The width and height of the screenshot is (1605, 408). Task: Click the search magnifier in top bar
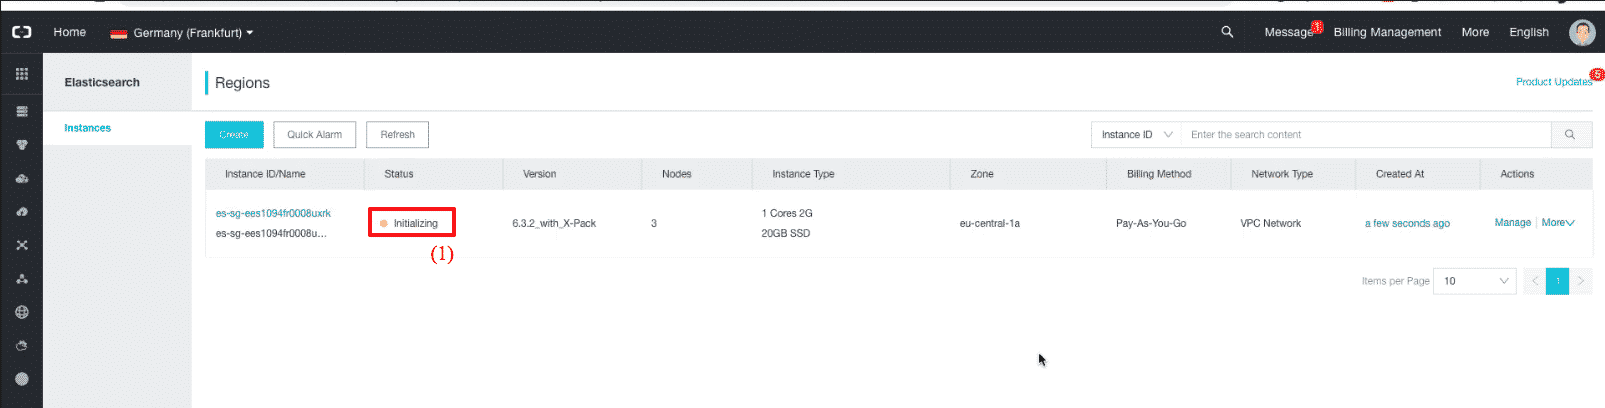pos(1227,32)
